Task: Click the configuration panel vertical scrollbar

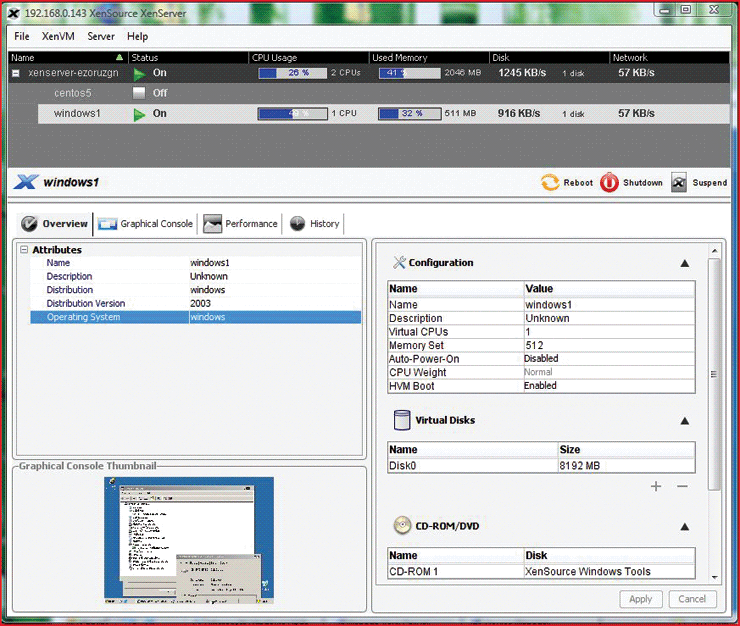Action: 714,375
